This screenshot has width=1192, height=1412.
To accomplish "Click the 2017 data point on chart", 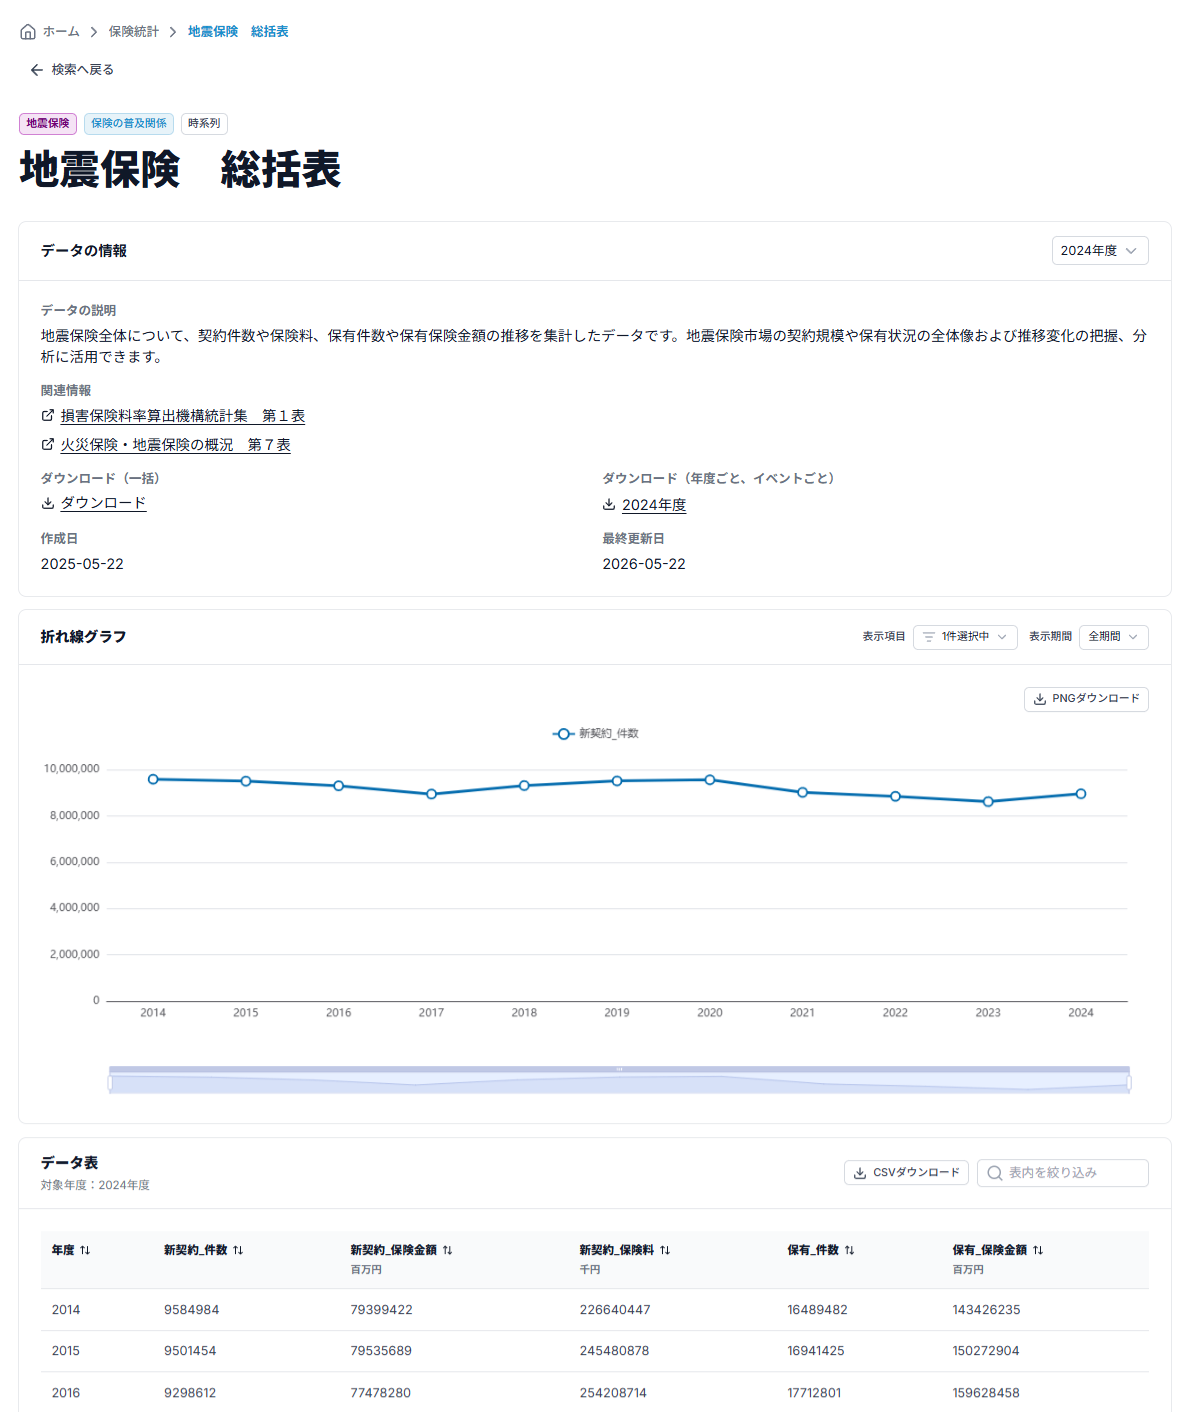I will click(x=432, y=794).
